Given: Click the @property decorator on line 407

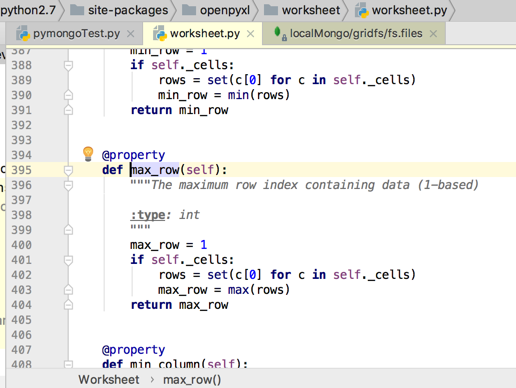Looking at the screenshot, I should pos(133,350).
